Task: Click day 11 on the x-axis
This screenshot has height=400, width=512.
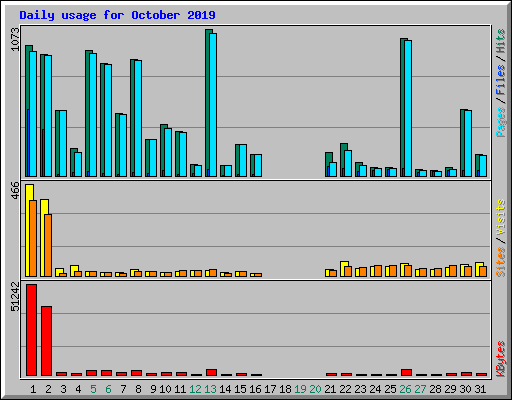Action: pos(180,389)
